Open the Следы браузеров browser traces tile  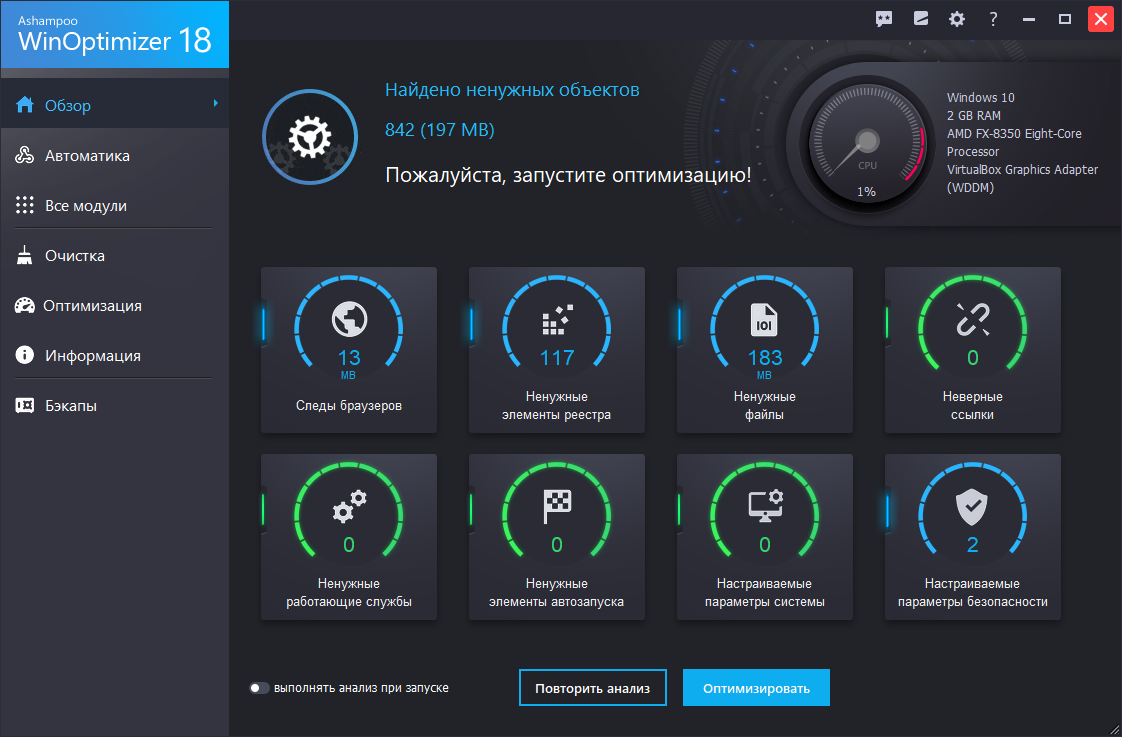tap(348, 349)
